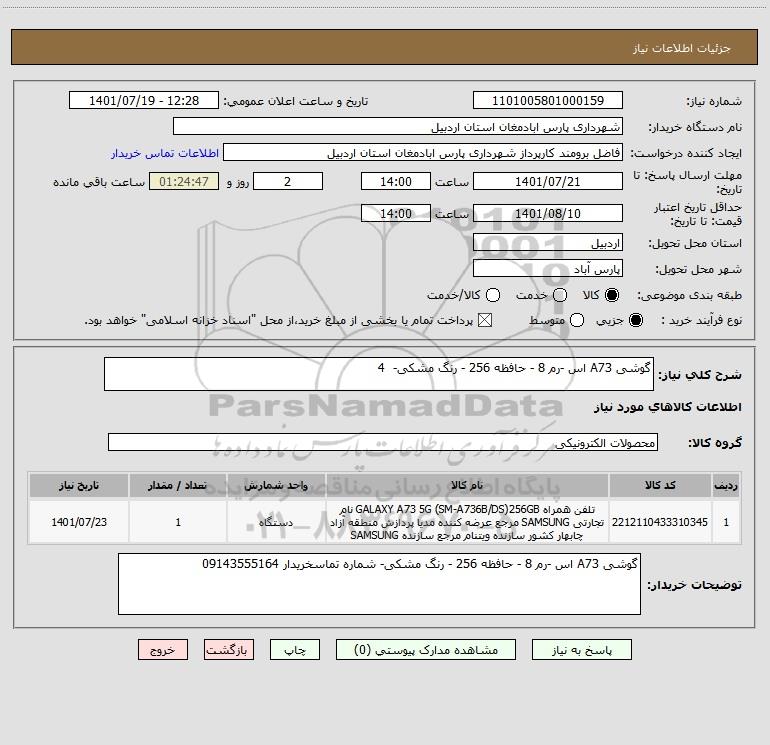
Task: Click the دستگاه unit cell
Action: pyautogui.click(x=276, y=522)
